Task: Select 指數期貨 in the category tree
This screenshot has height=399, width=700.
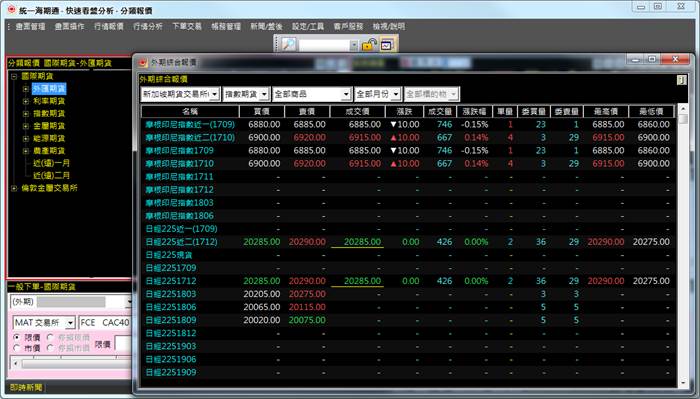Action: [x=49, y=114]
